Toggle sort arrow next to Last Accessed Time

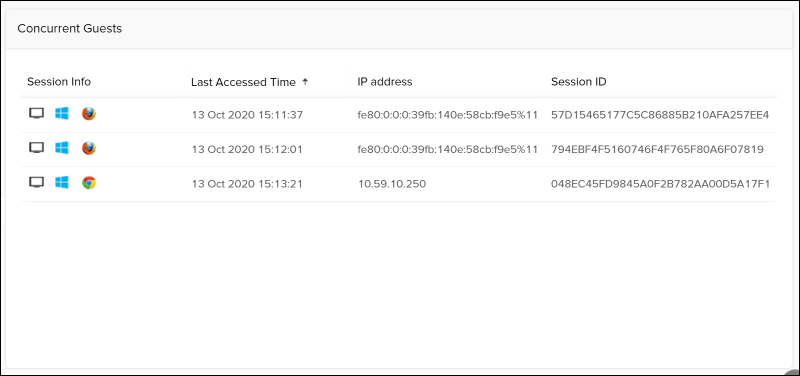coord(305,82)
